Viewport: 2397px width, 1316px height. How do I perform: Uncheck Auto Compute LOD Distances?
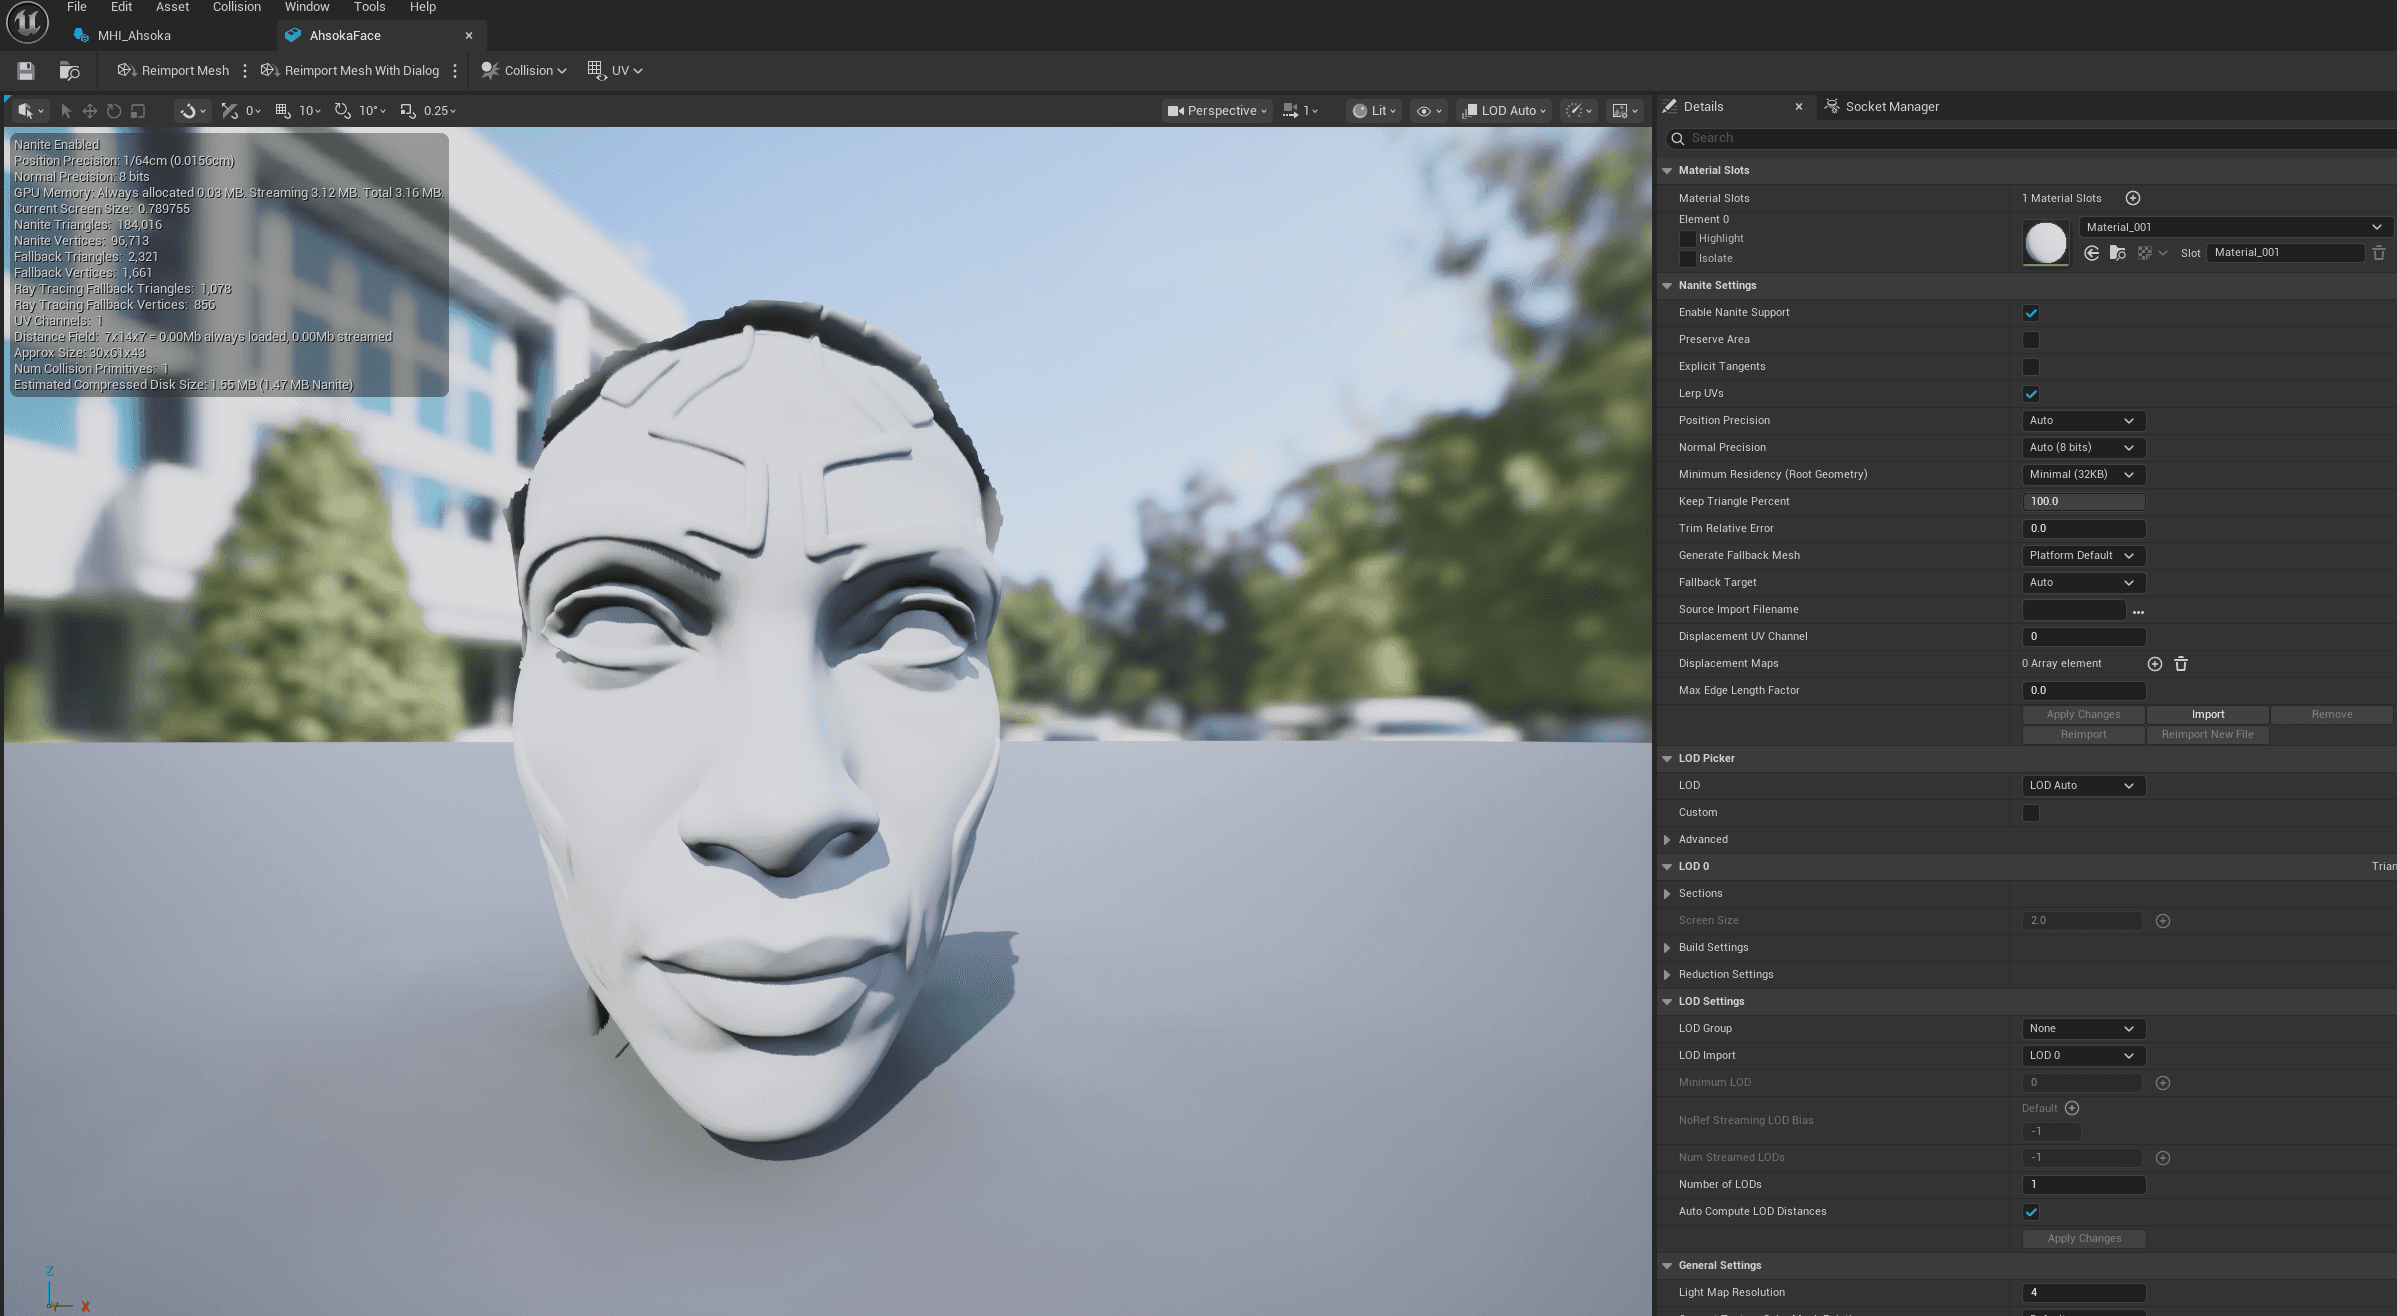click(2031, 1212)
